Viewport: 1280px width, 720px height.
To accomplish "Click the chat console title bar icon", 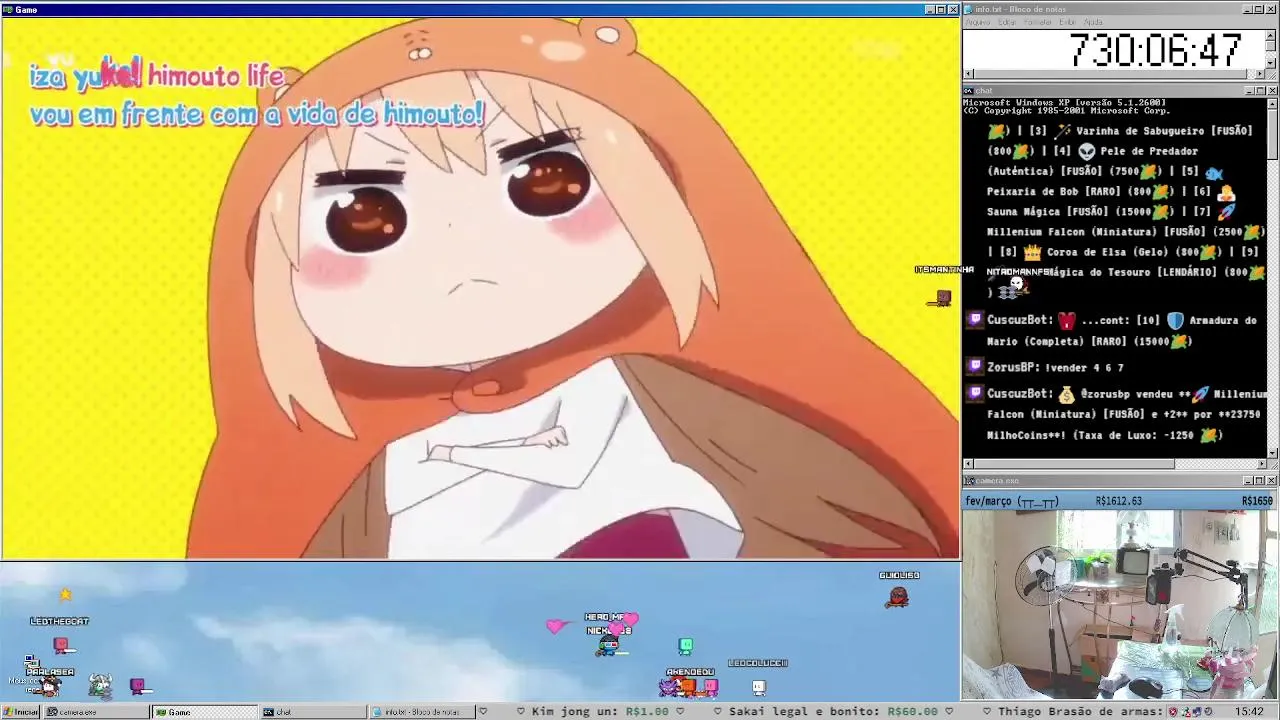I will click(x=969, y=91).
